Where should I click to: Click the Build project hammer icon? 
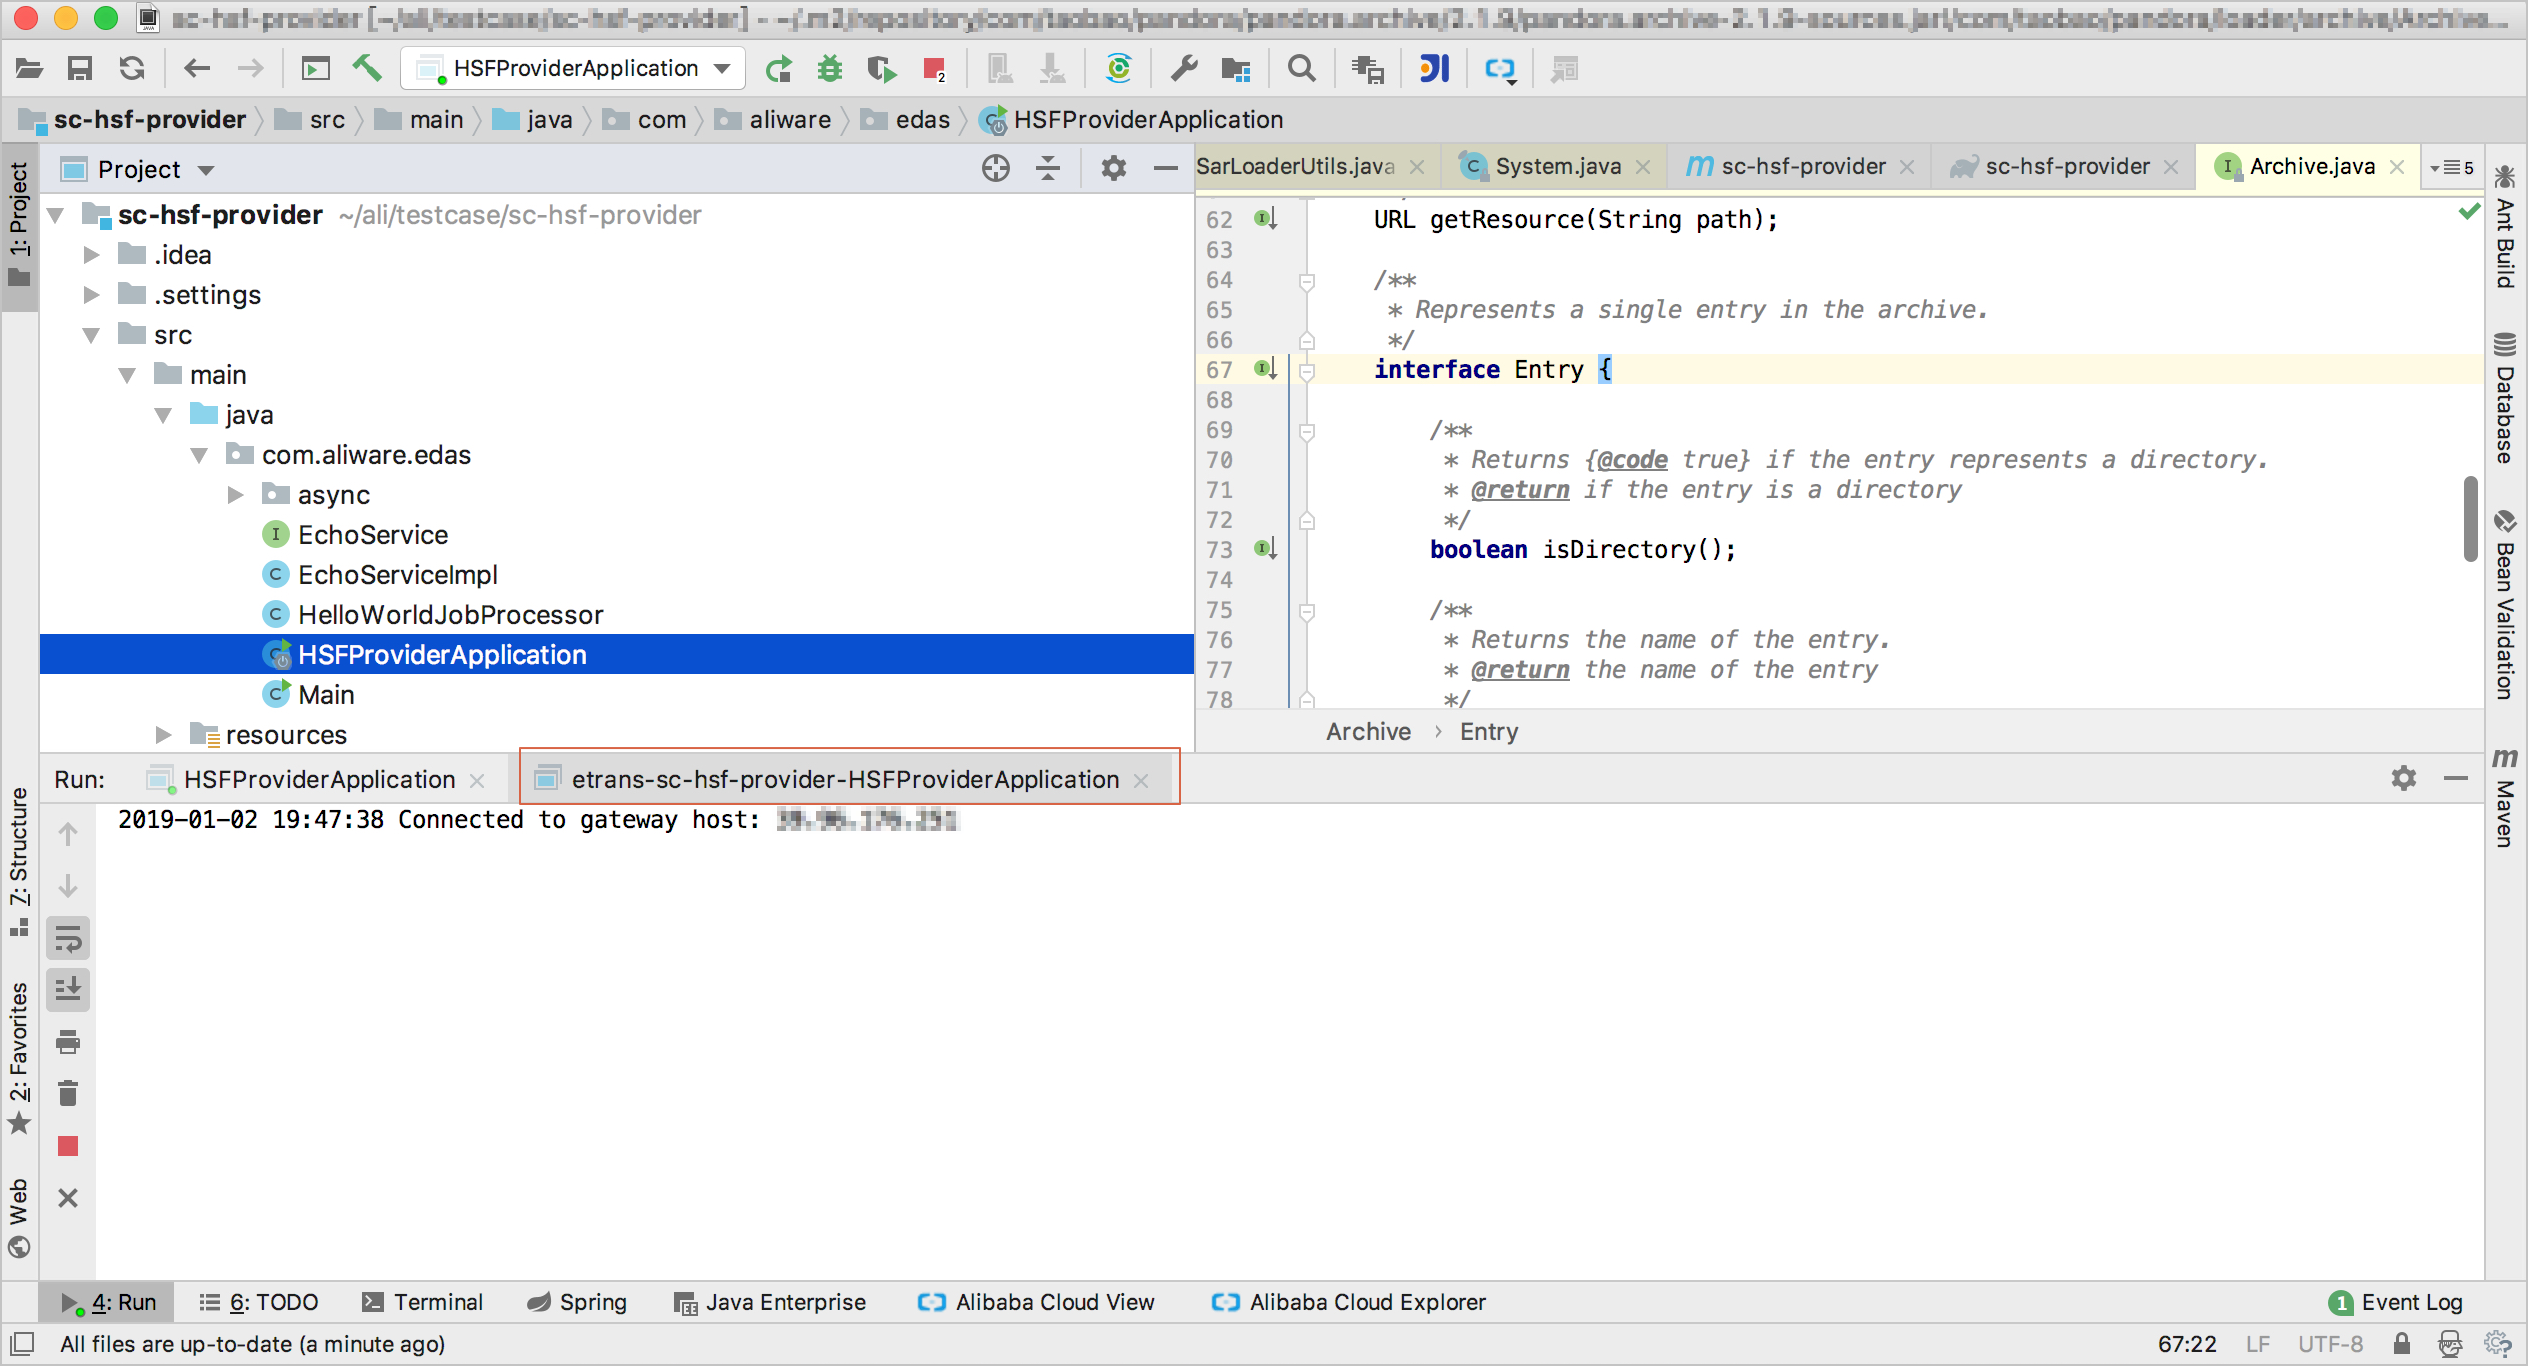click(x=367, y=69)
